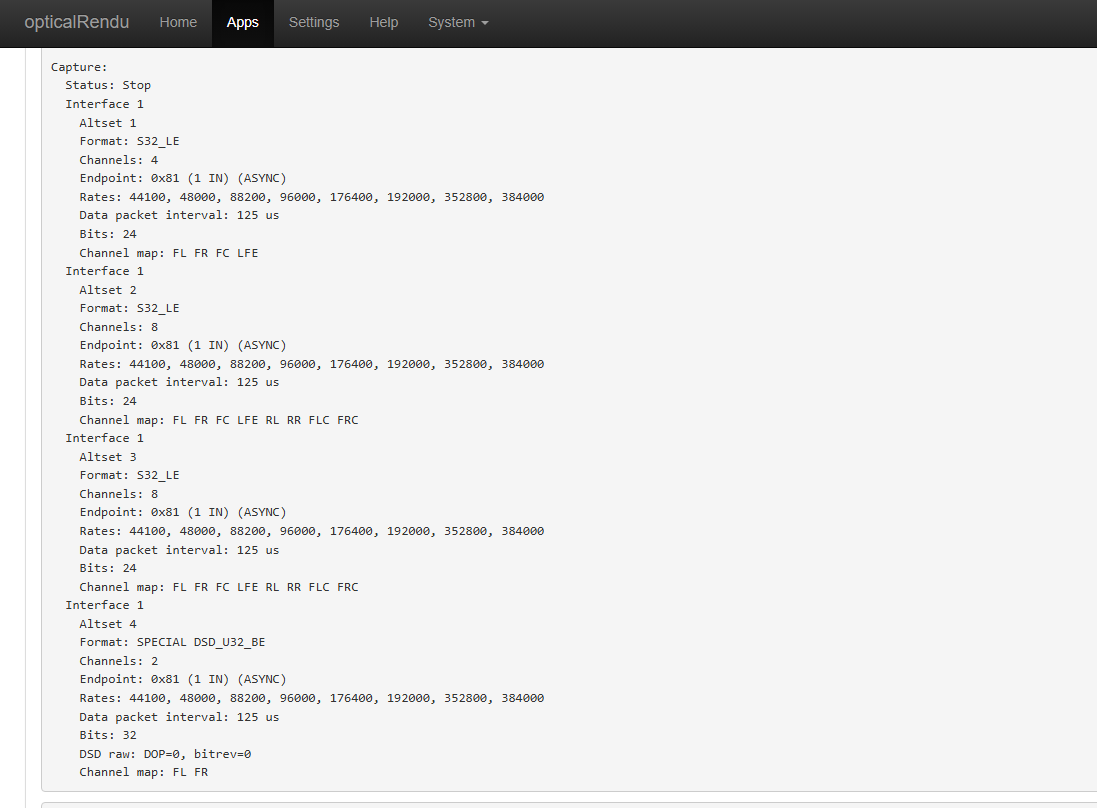The height and width of the screenshot is (808, 1097).
Task: Click 'Channel map: FL FR FC LFE' line
Action: (169, 253)
